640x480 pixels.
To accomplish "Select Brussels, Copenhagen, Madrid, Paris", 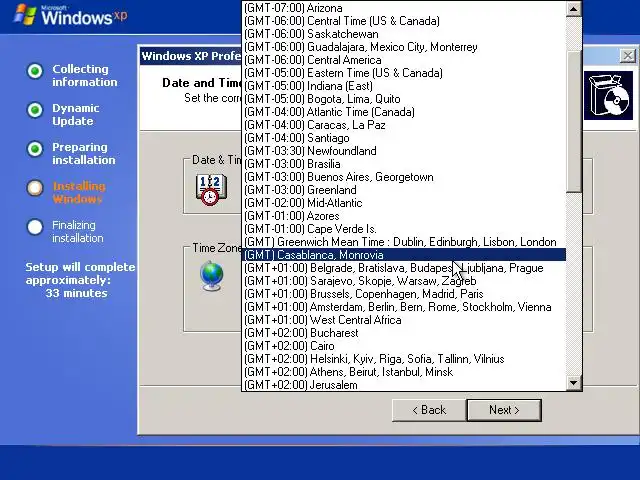I will [404, 294].
